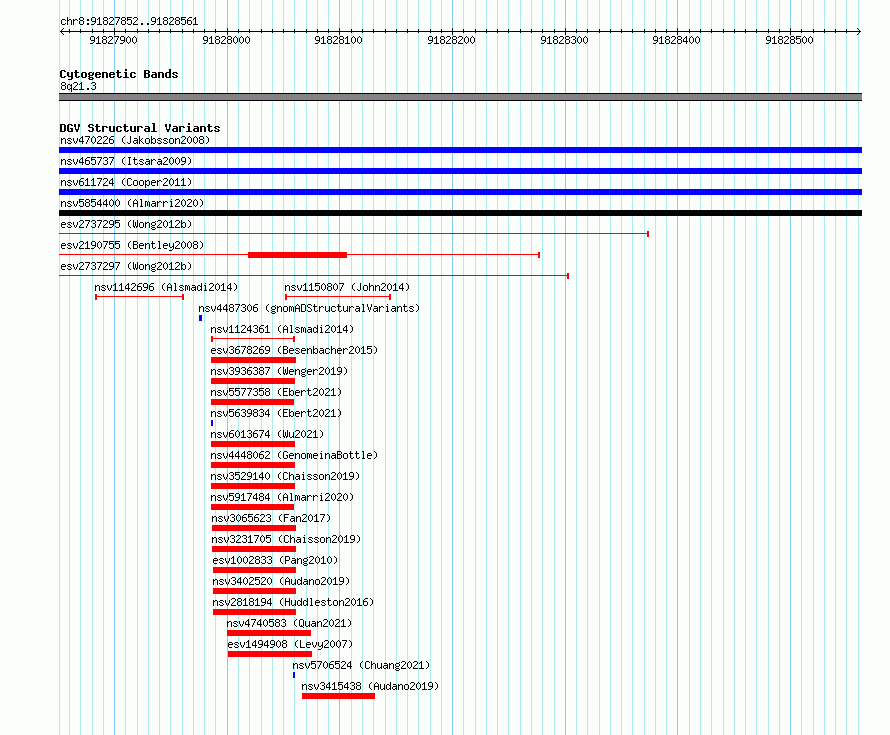890x735 pixels.
Task: Open the nsv2818194 (Huddleston2016) variant
Action: [293, 602]
